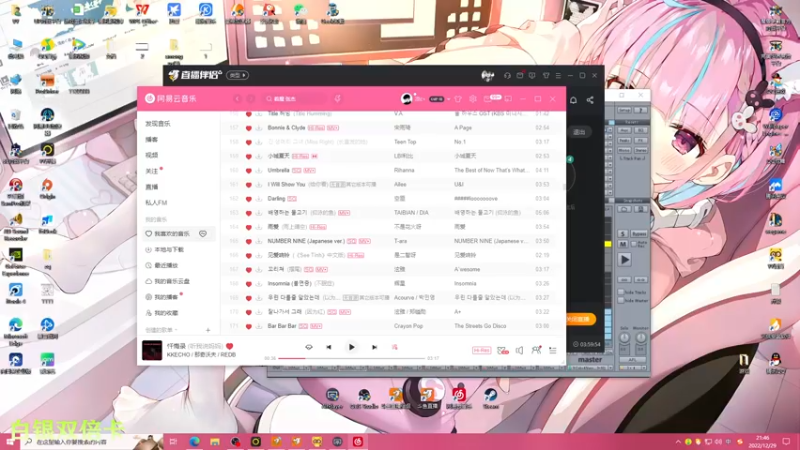The image size is (800, 450).
Task: Toggle heart on the currently playing song
Action: 230,346
